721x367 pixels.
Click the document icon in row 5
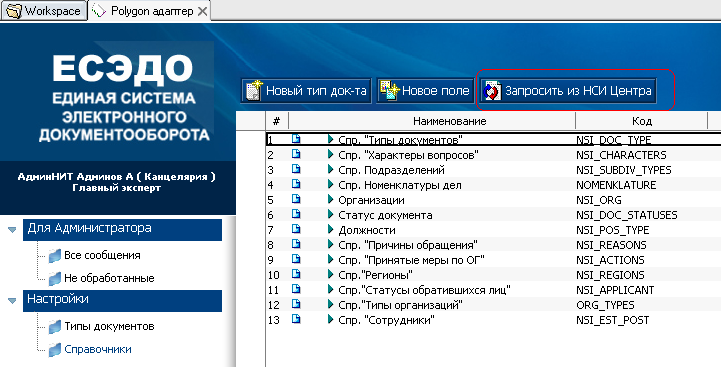296,199
